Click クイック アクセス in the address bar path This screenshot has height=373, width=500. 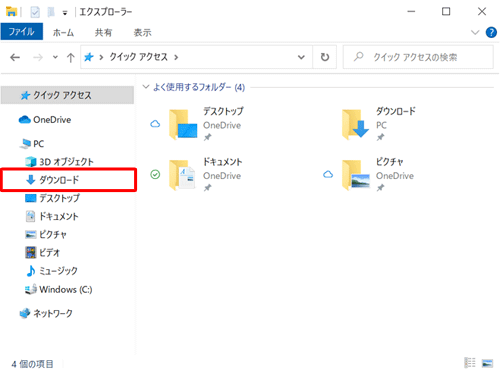138,57
